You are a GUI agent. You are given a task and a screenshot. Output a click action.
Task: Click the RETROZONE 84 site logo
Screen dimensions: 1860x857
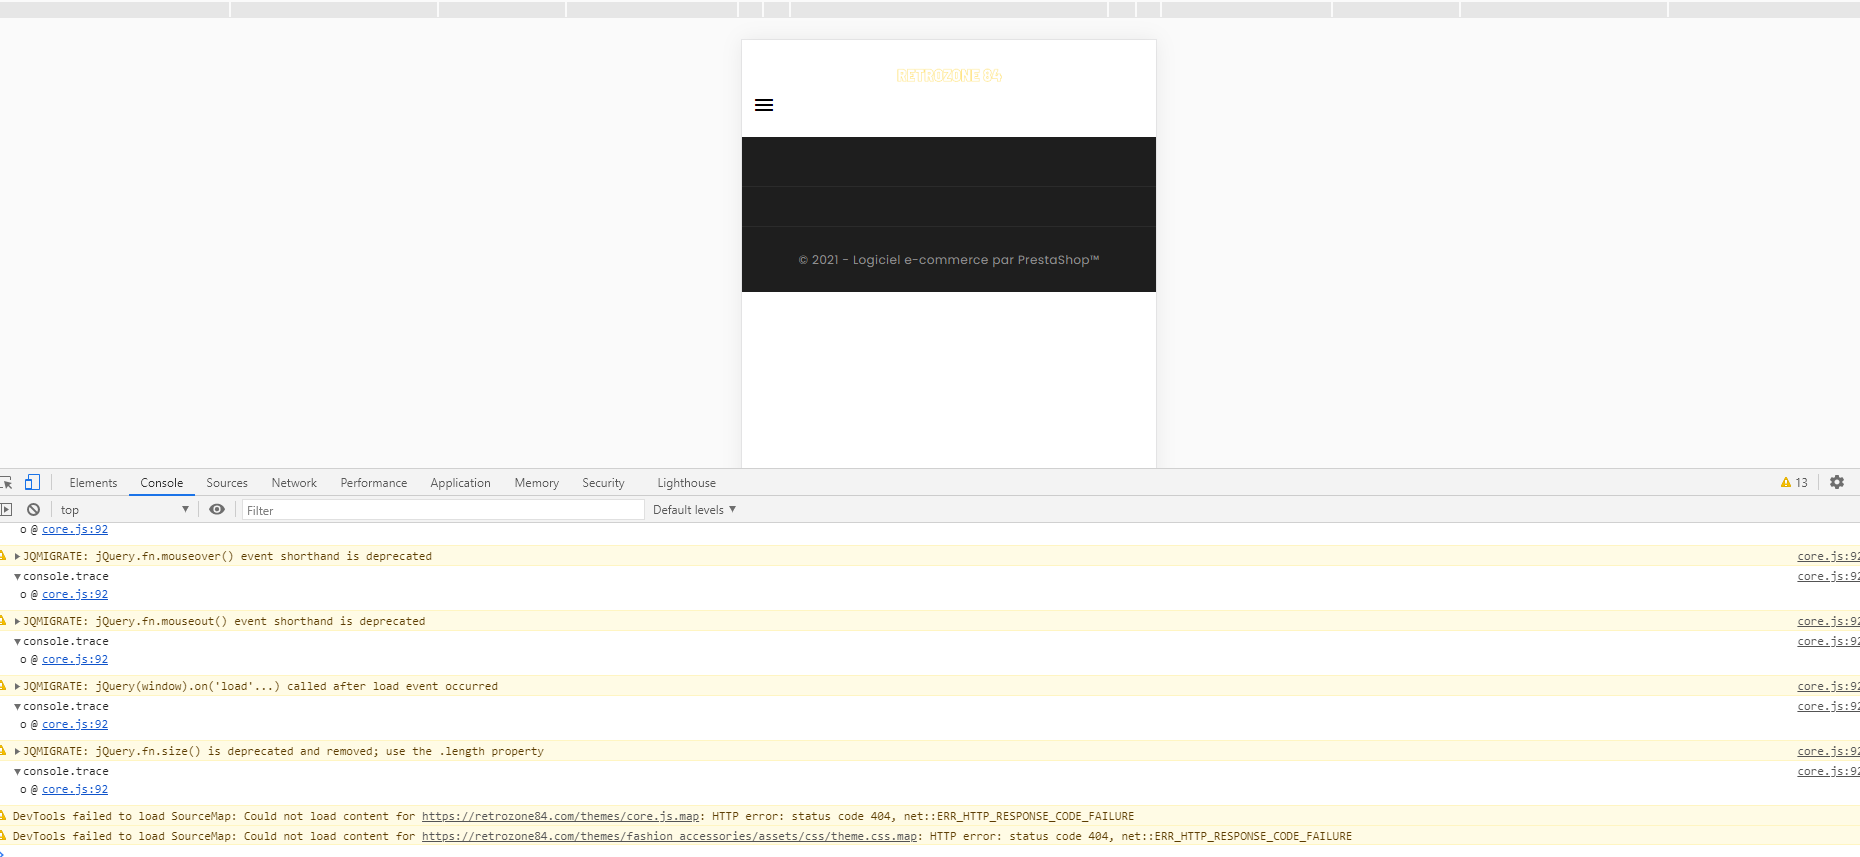(949, 76)
